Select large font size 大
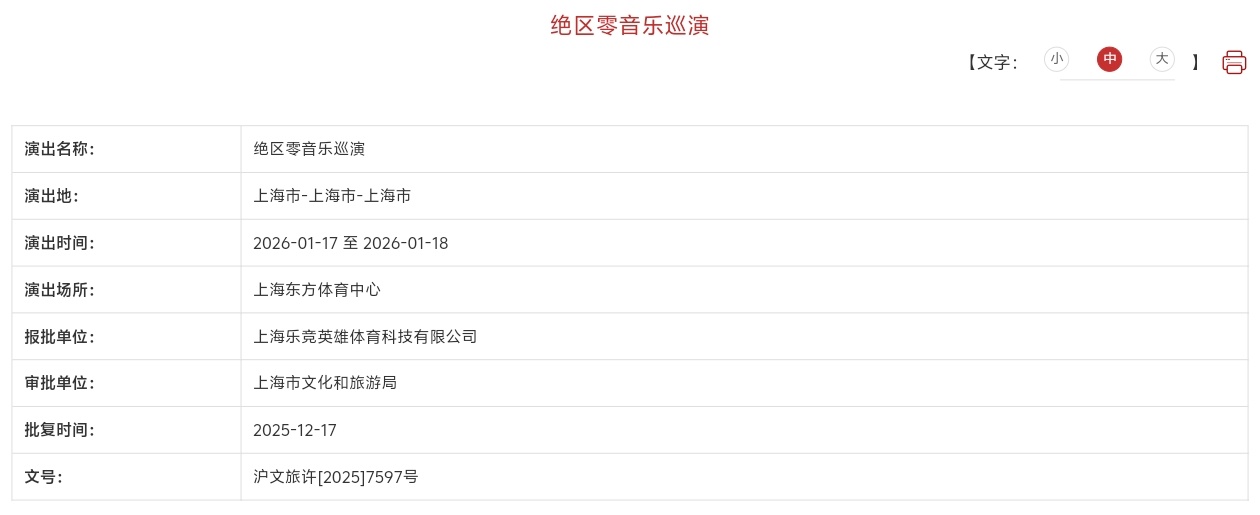The width and height of the screenshot is (1260, 515). pos(1161,59)
